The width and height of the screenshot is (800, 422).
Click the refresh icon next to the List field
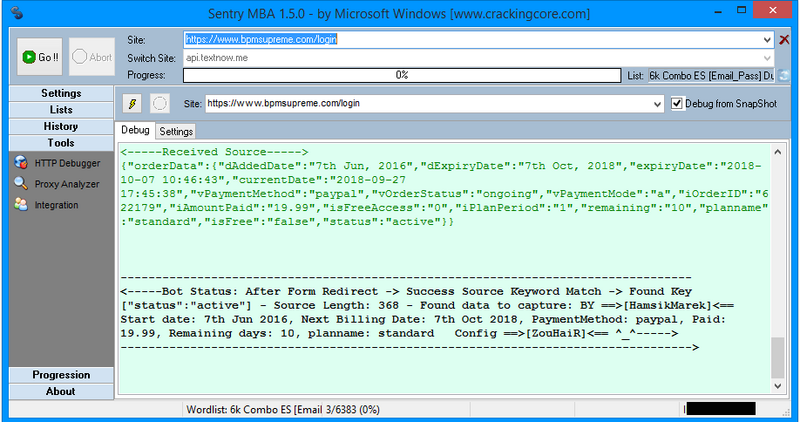click(x=783, y=76)
